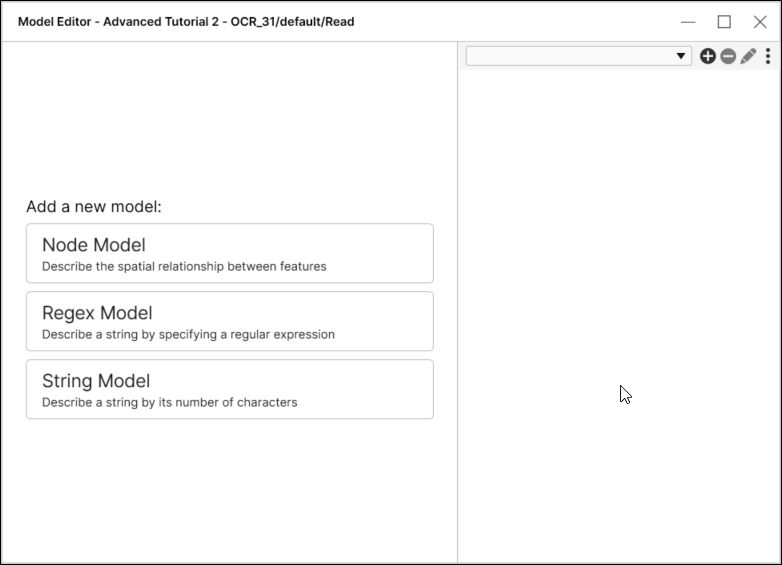This screenshot has height=565, width=782.
Task: Pick the String Model option
Action: tap(96, 381)
